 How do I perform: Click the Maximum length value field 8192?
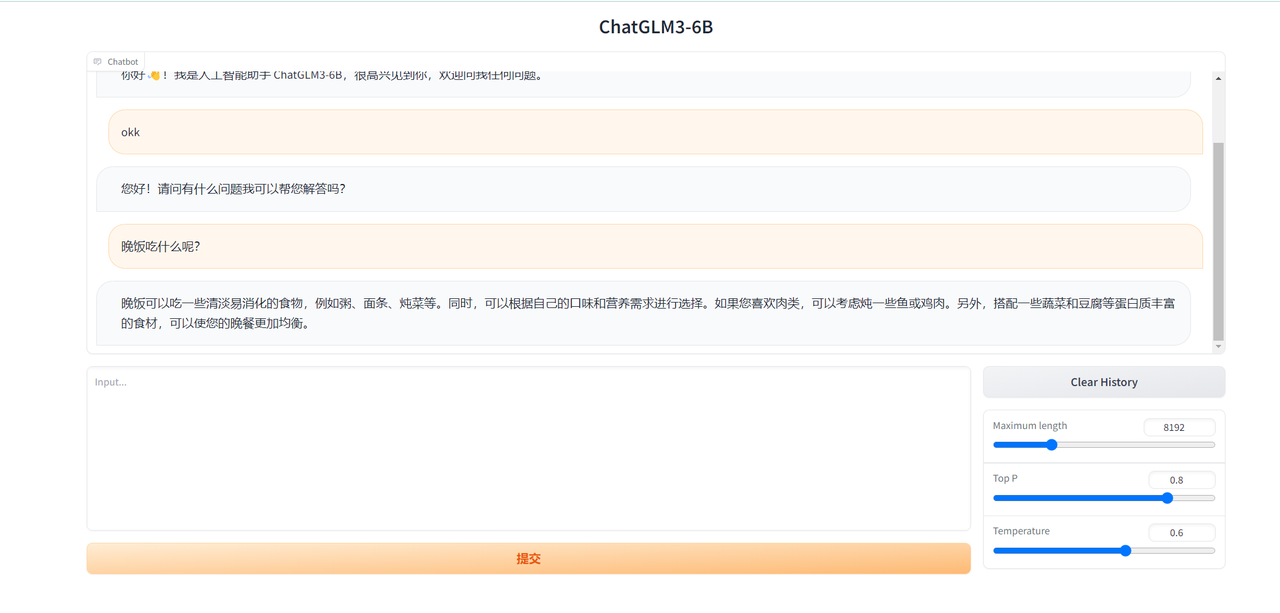(x=1180, y=427)
